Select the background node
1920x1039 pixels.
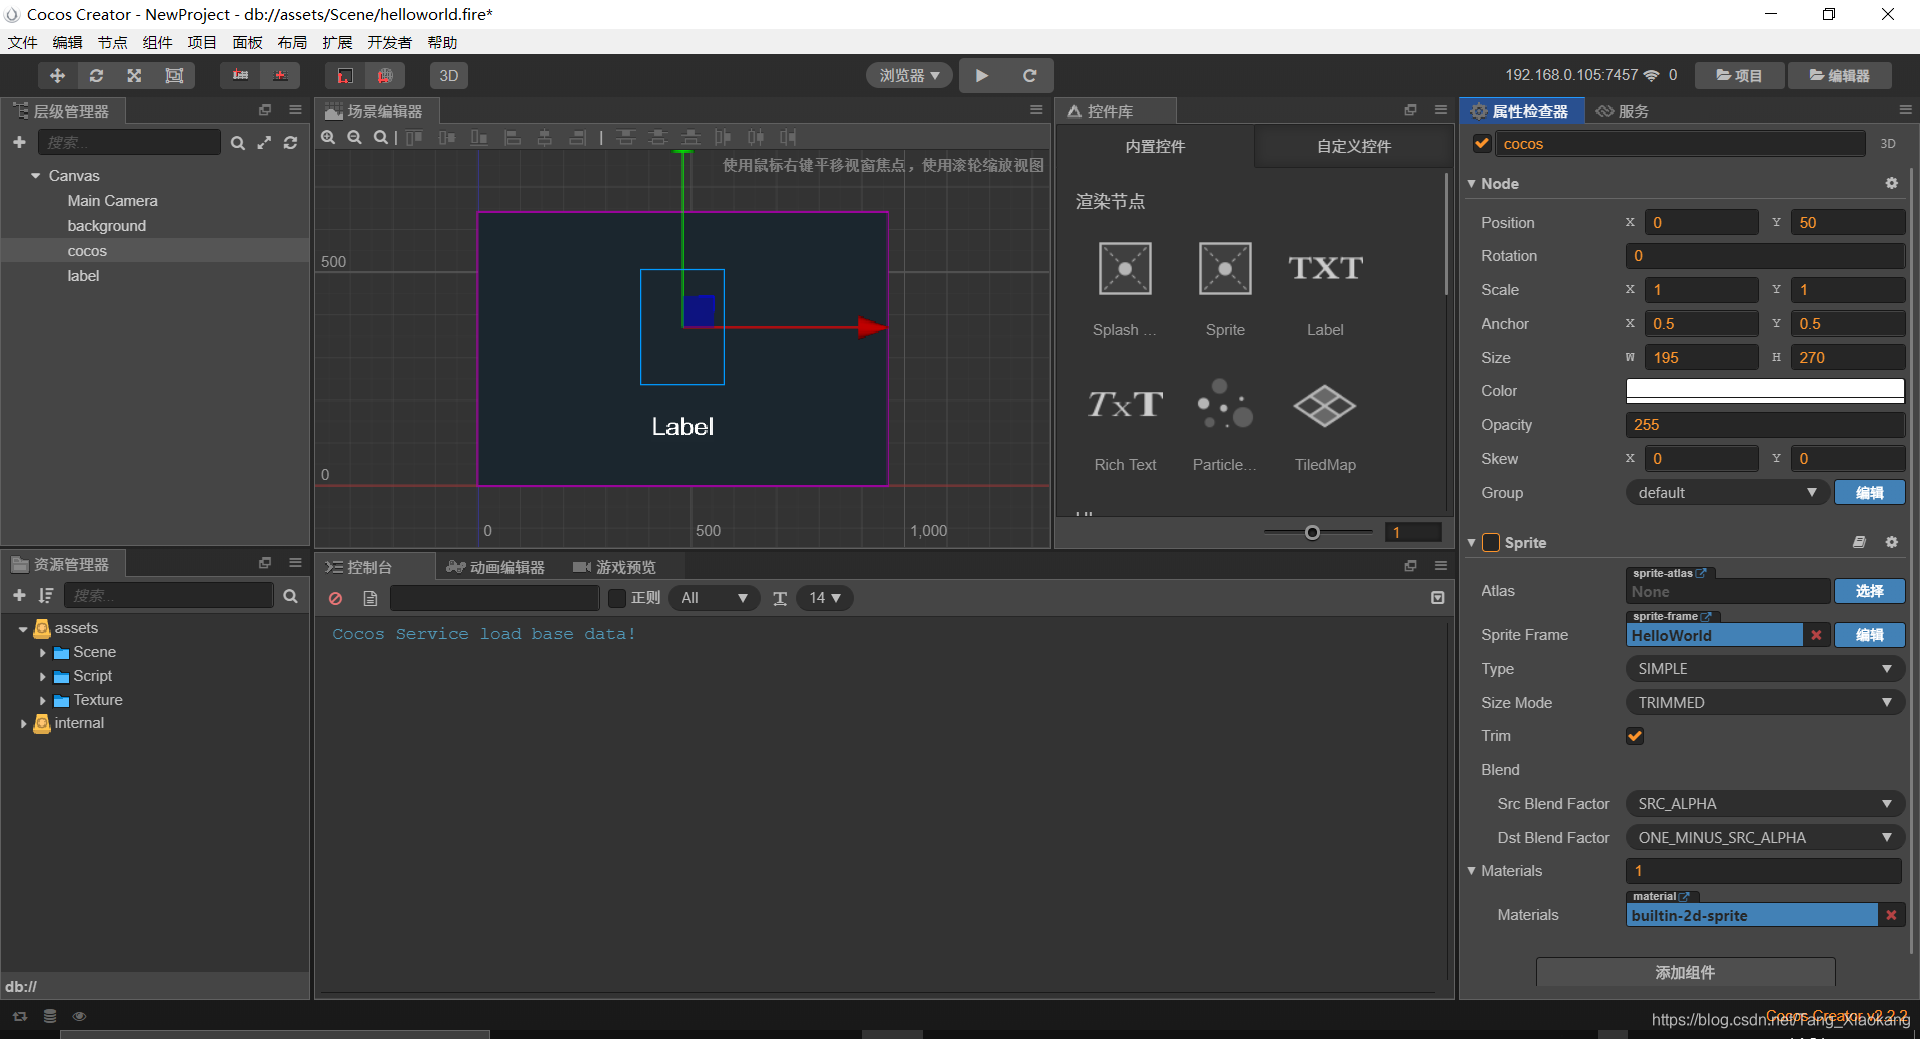pyautogui.click(x=106, y=226)
